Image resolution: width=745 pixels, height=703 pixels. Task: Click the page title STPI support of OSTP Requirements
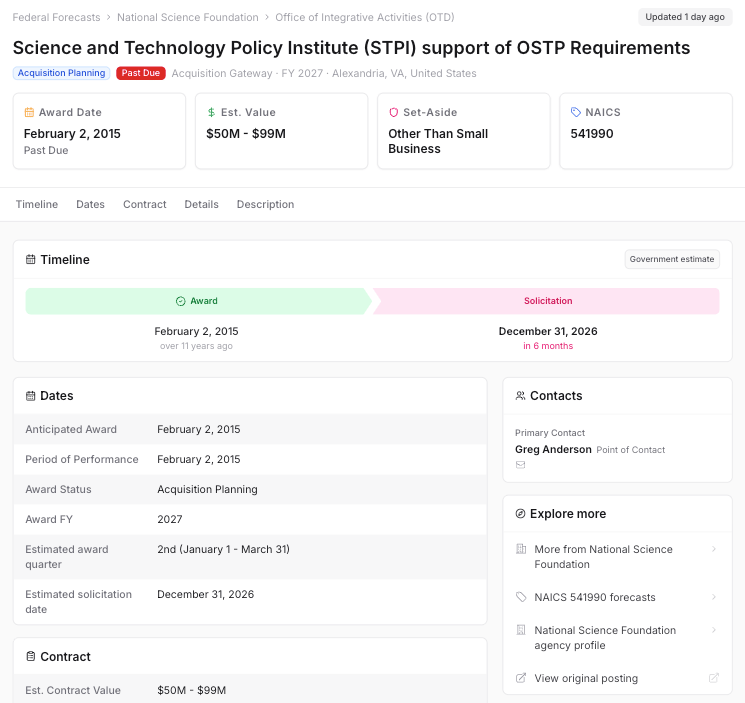pos(351,48)
